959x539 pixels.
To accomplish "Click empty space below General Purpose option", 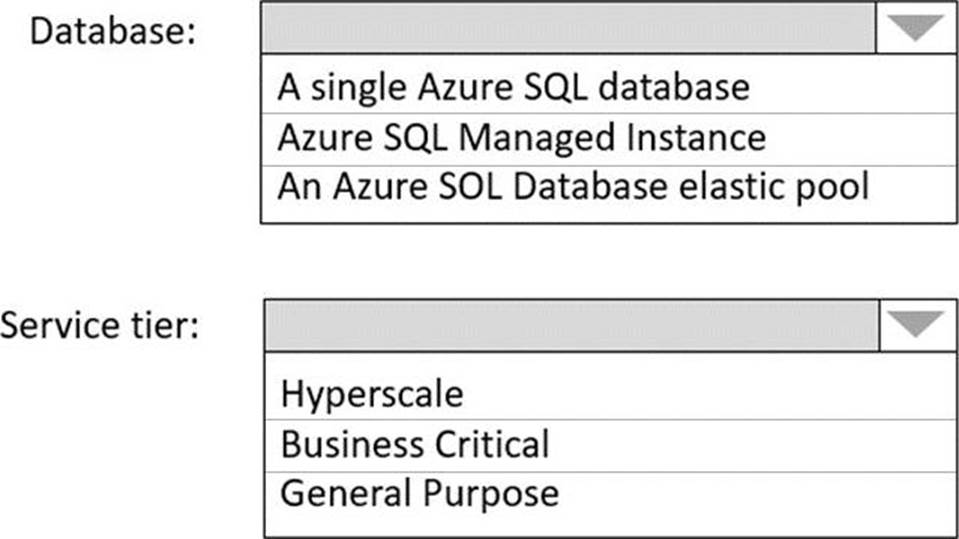I will click(x=610, y=525).
